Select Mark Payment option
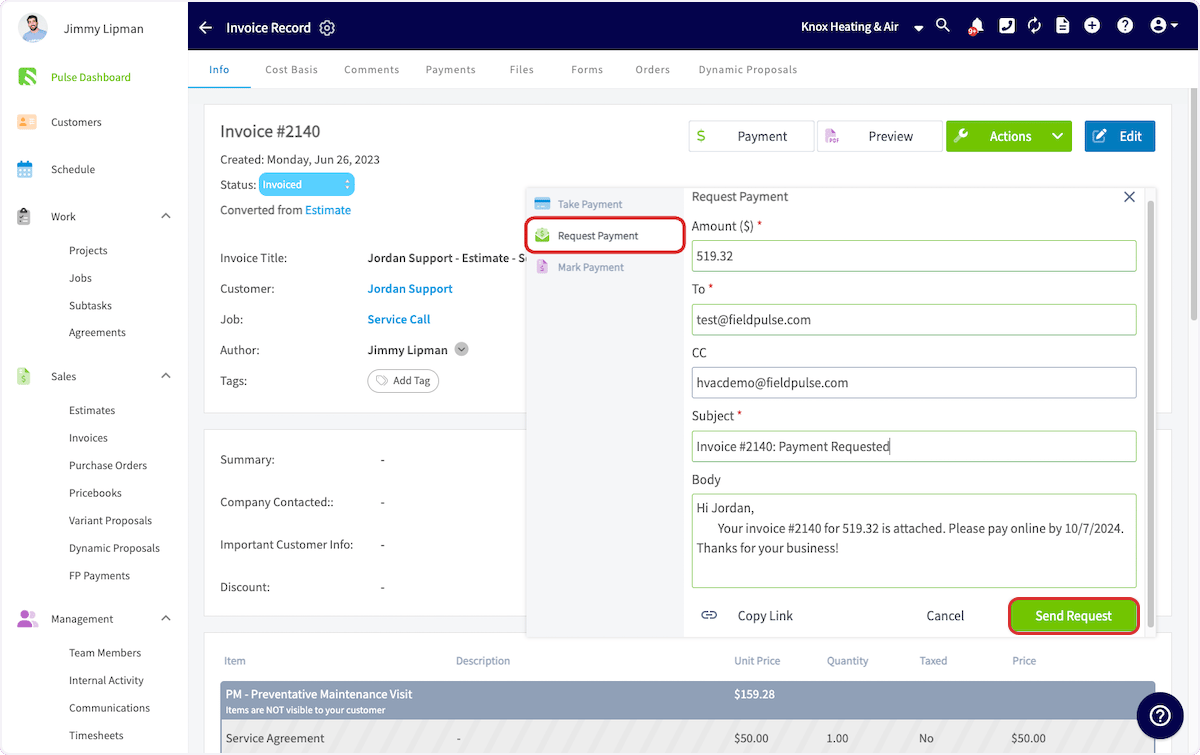Image resolution: width=1200 pixels, height=755 pixels. pyautogui.click(x=590, y=267)
